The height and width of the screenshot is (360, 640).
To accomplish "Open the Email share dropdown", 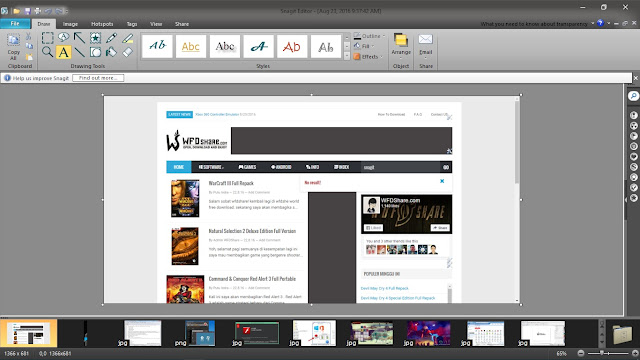I will (x=425, y=47).
